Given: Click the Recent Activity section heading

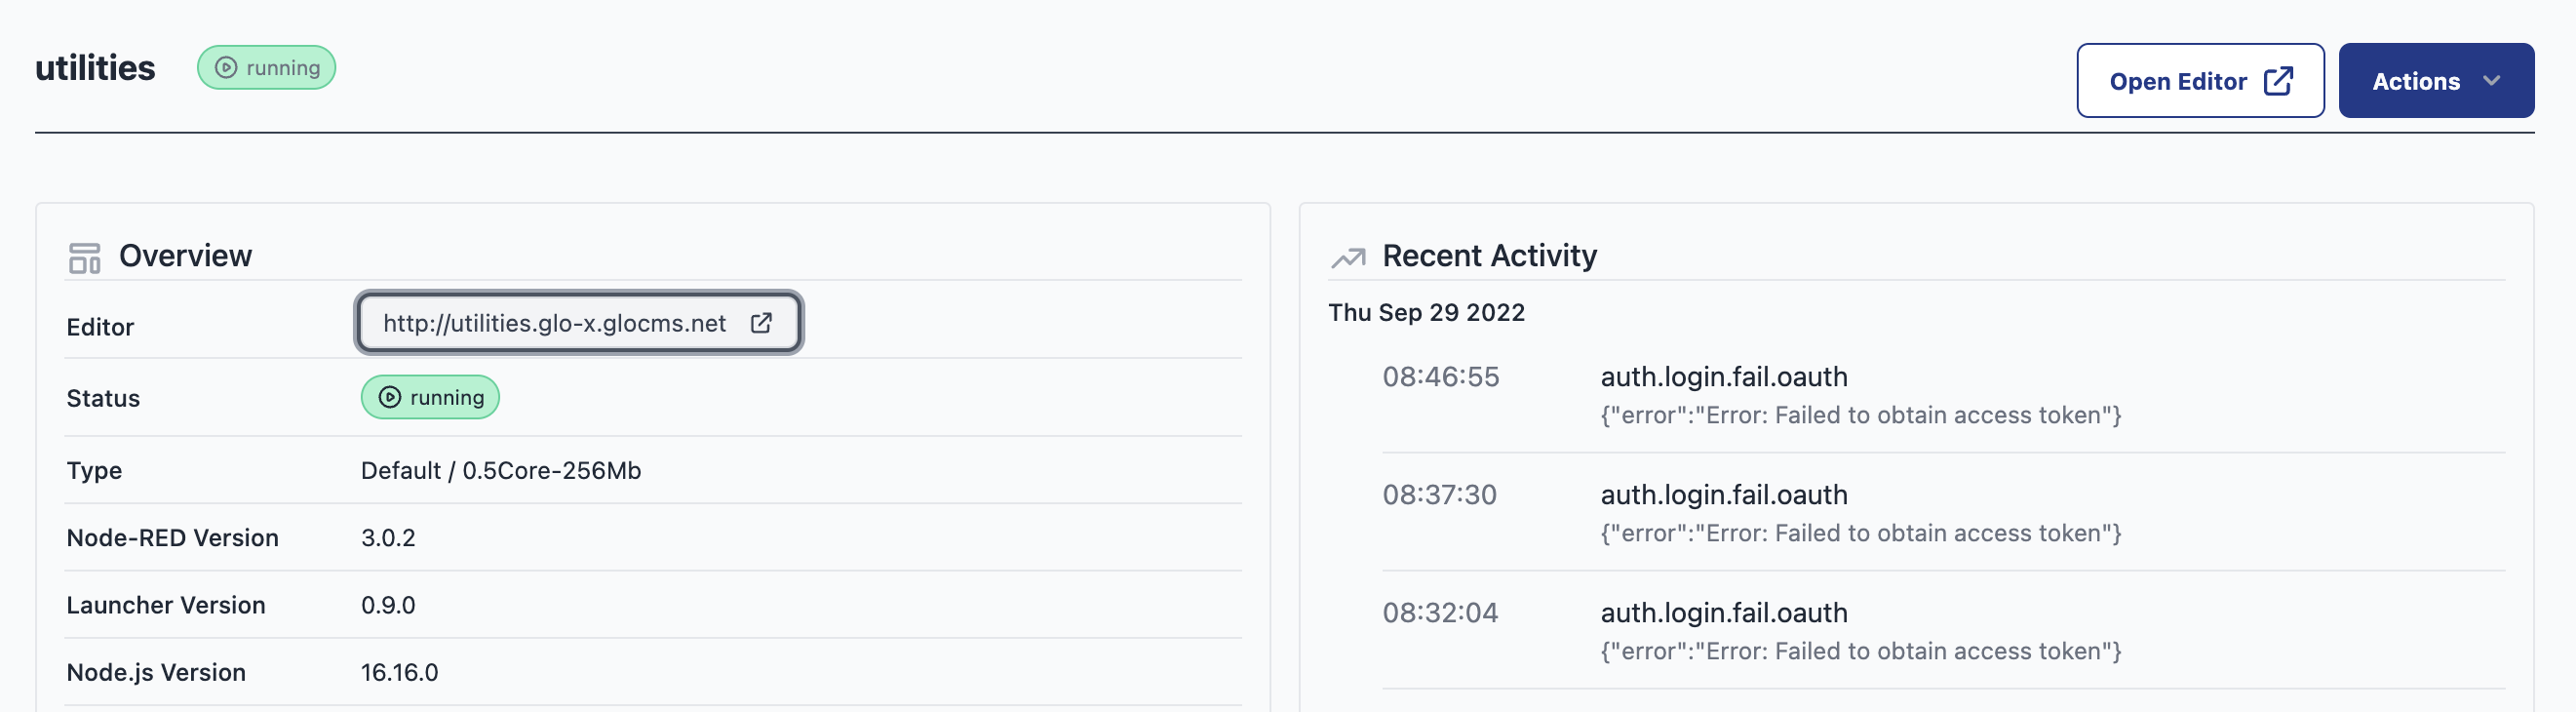Looking at the screenshot, I should 1489,256.
